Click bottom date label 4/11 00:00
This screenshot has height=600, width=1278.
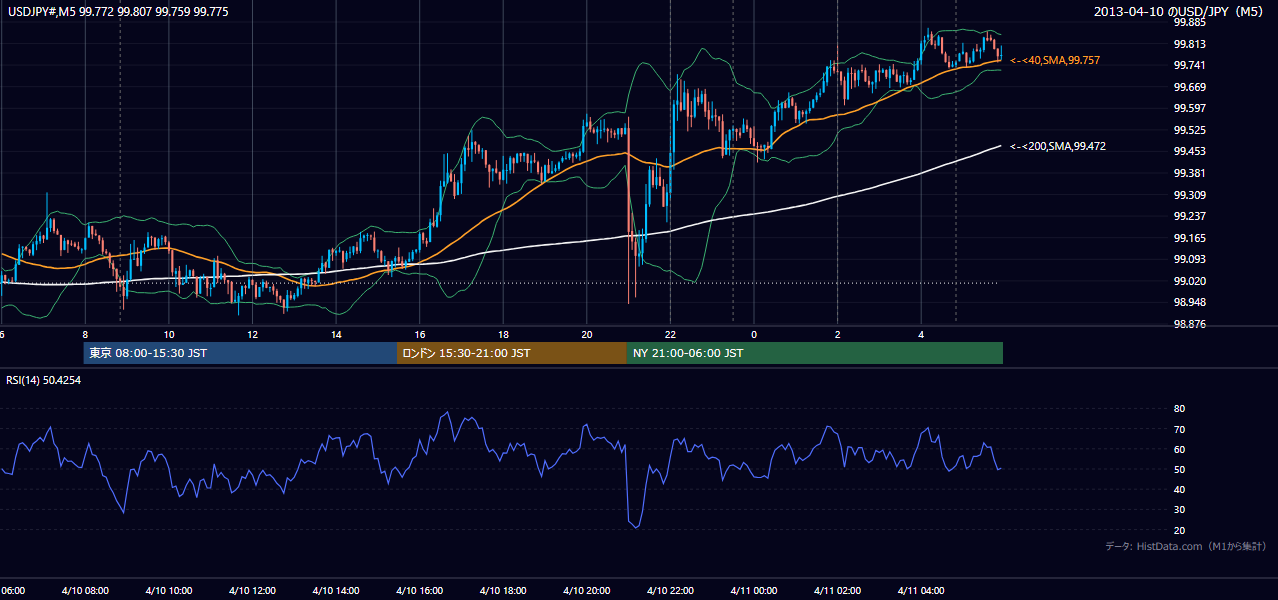click(x=753, y=590)
